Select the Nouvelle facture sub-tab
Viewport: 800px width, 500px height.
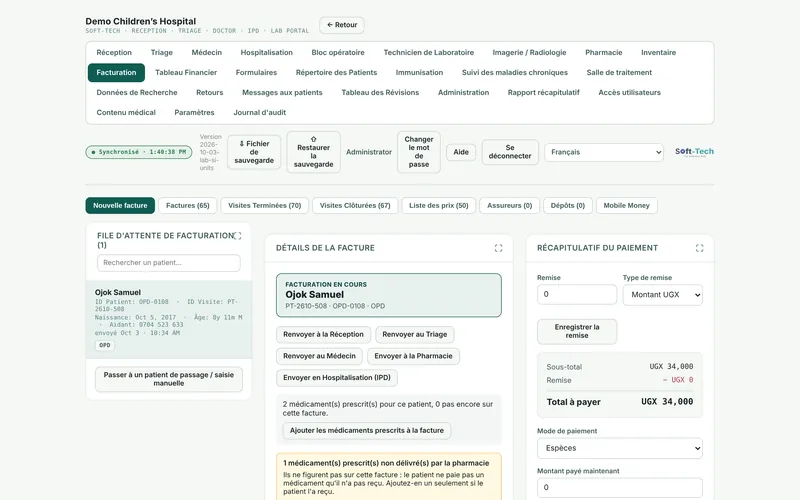tap(120, 206)
